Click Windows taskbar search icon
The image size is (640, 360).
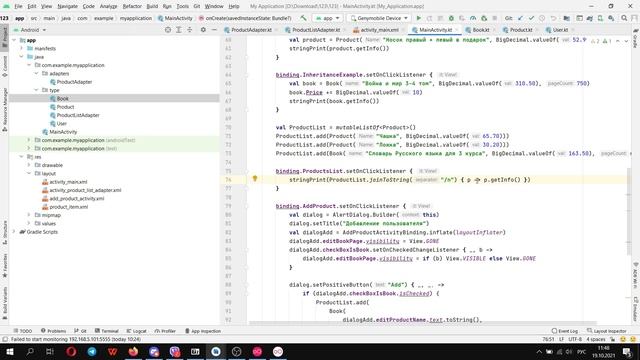(x=30, y=351)
